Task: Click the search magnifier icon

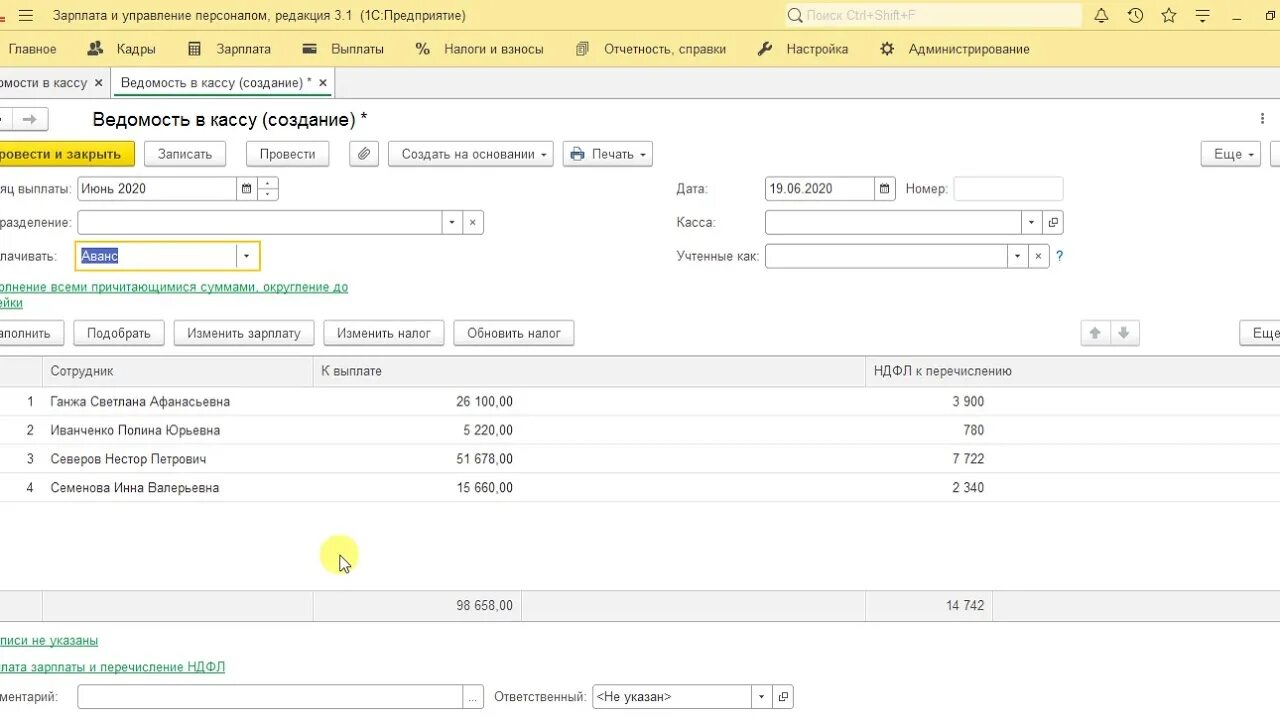Action: 795,16
